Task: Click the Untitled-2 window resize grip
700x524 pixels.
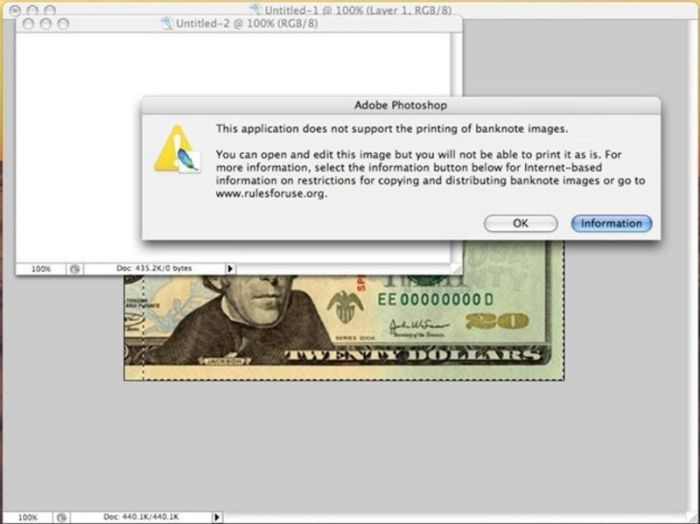Action: [x=457, y=269]
